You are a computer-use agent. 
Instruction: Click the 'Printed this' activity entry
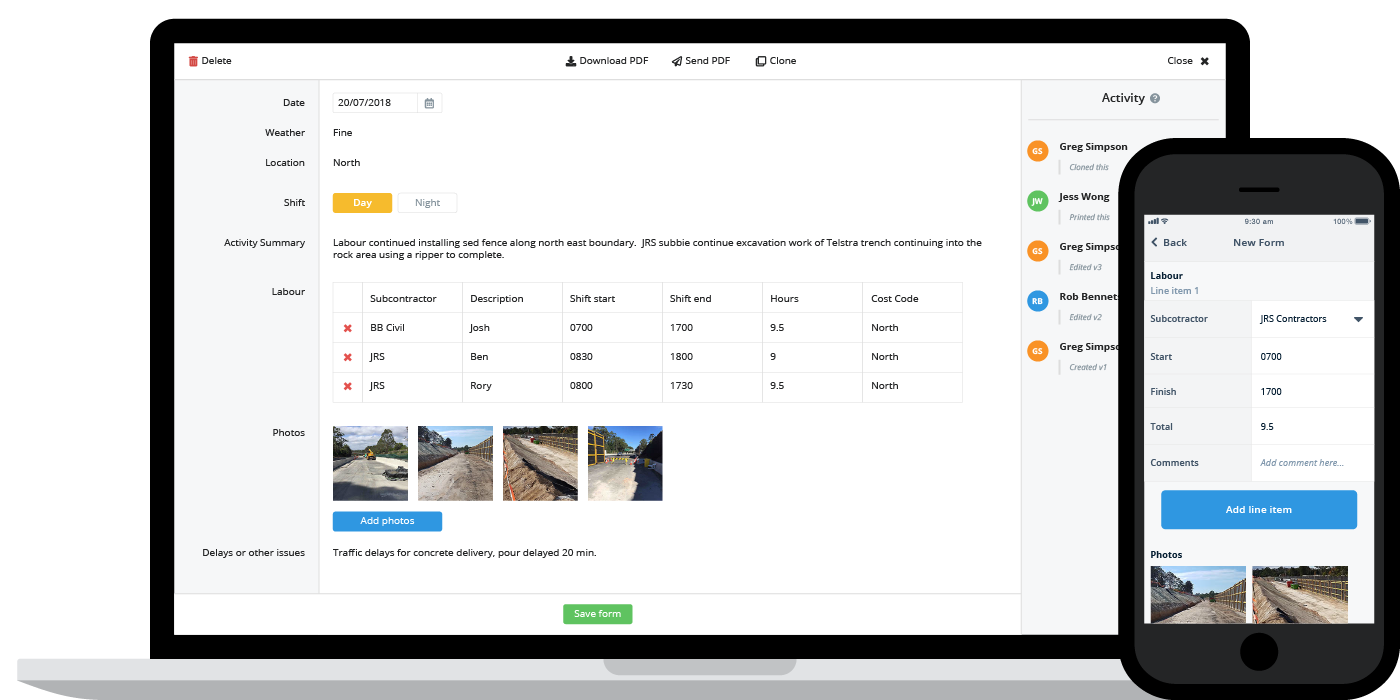click(1089, 218)
